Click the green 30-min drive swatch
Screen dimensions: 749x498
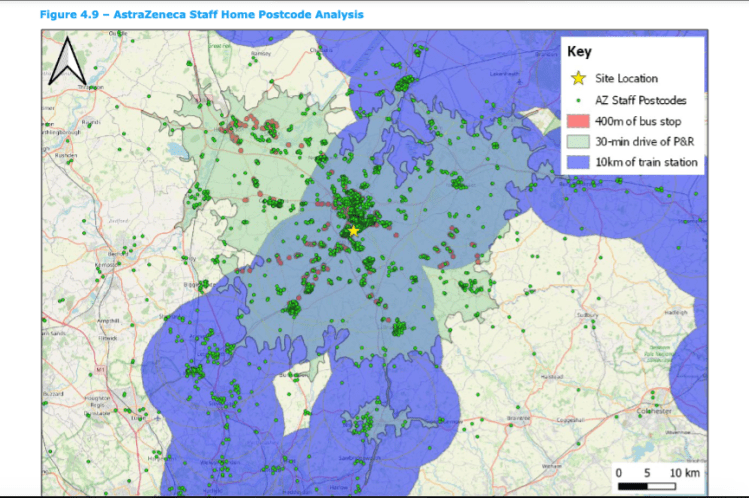(x=579, y=142)
